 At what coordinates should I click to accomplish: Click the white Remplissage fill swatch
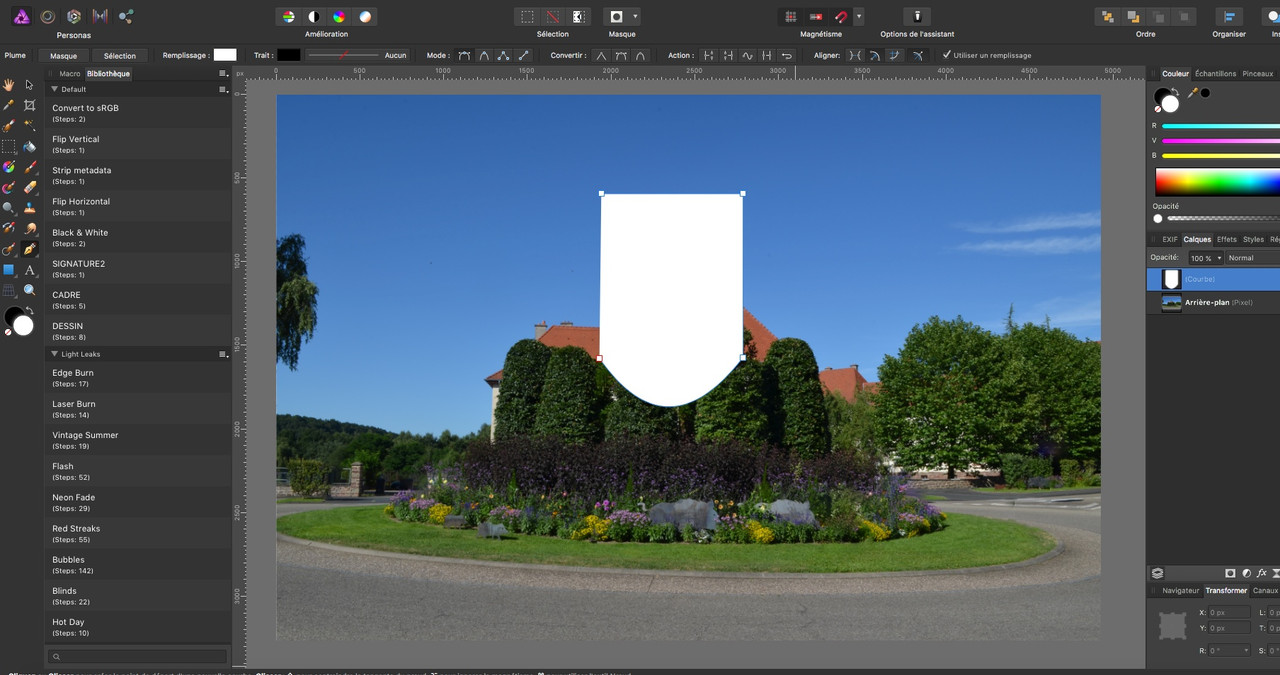[x=225, y=55]
